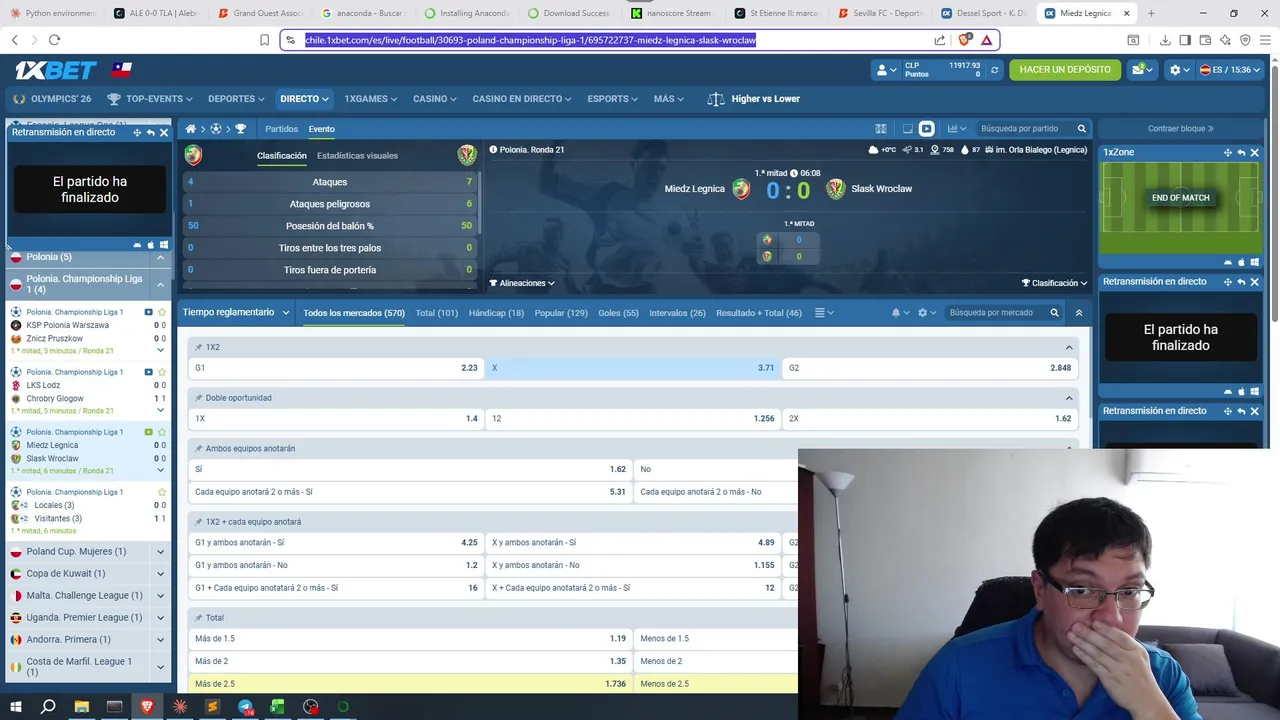Switch to the Hándicap (18) tab
Viewport: 1280px width, 720px height.
(x=496, y=313)
